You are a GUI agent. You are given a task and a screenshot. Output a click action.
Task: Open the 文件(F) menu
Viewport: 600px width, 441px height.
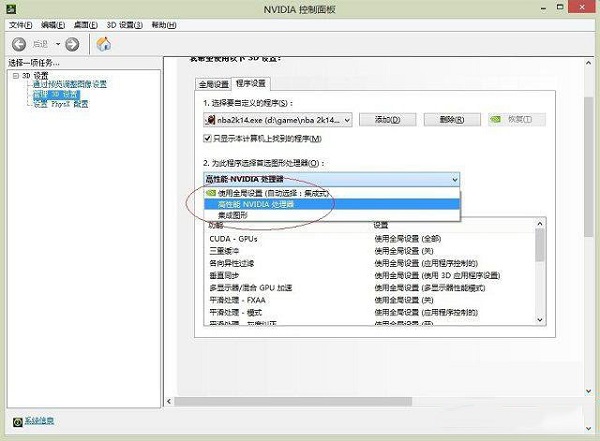21,25
